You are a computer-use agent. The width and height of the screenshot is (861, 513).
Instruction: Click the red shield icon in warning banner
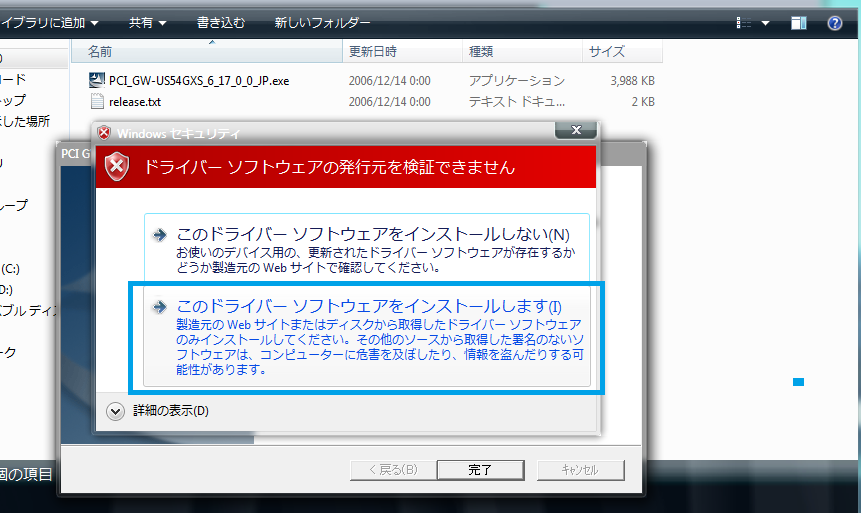[x=117, y=166]
